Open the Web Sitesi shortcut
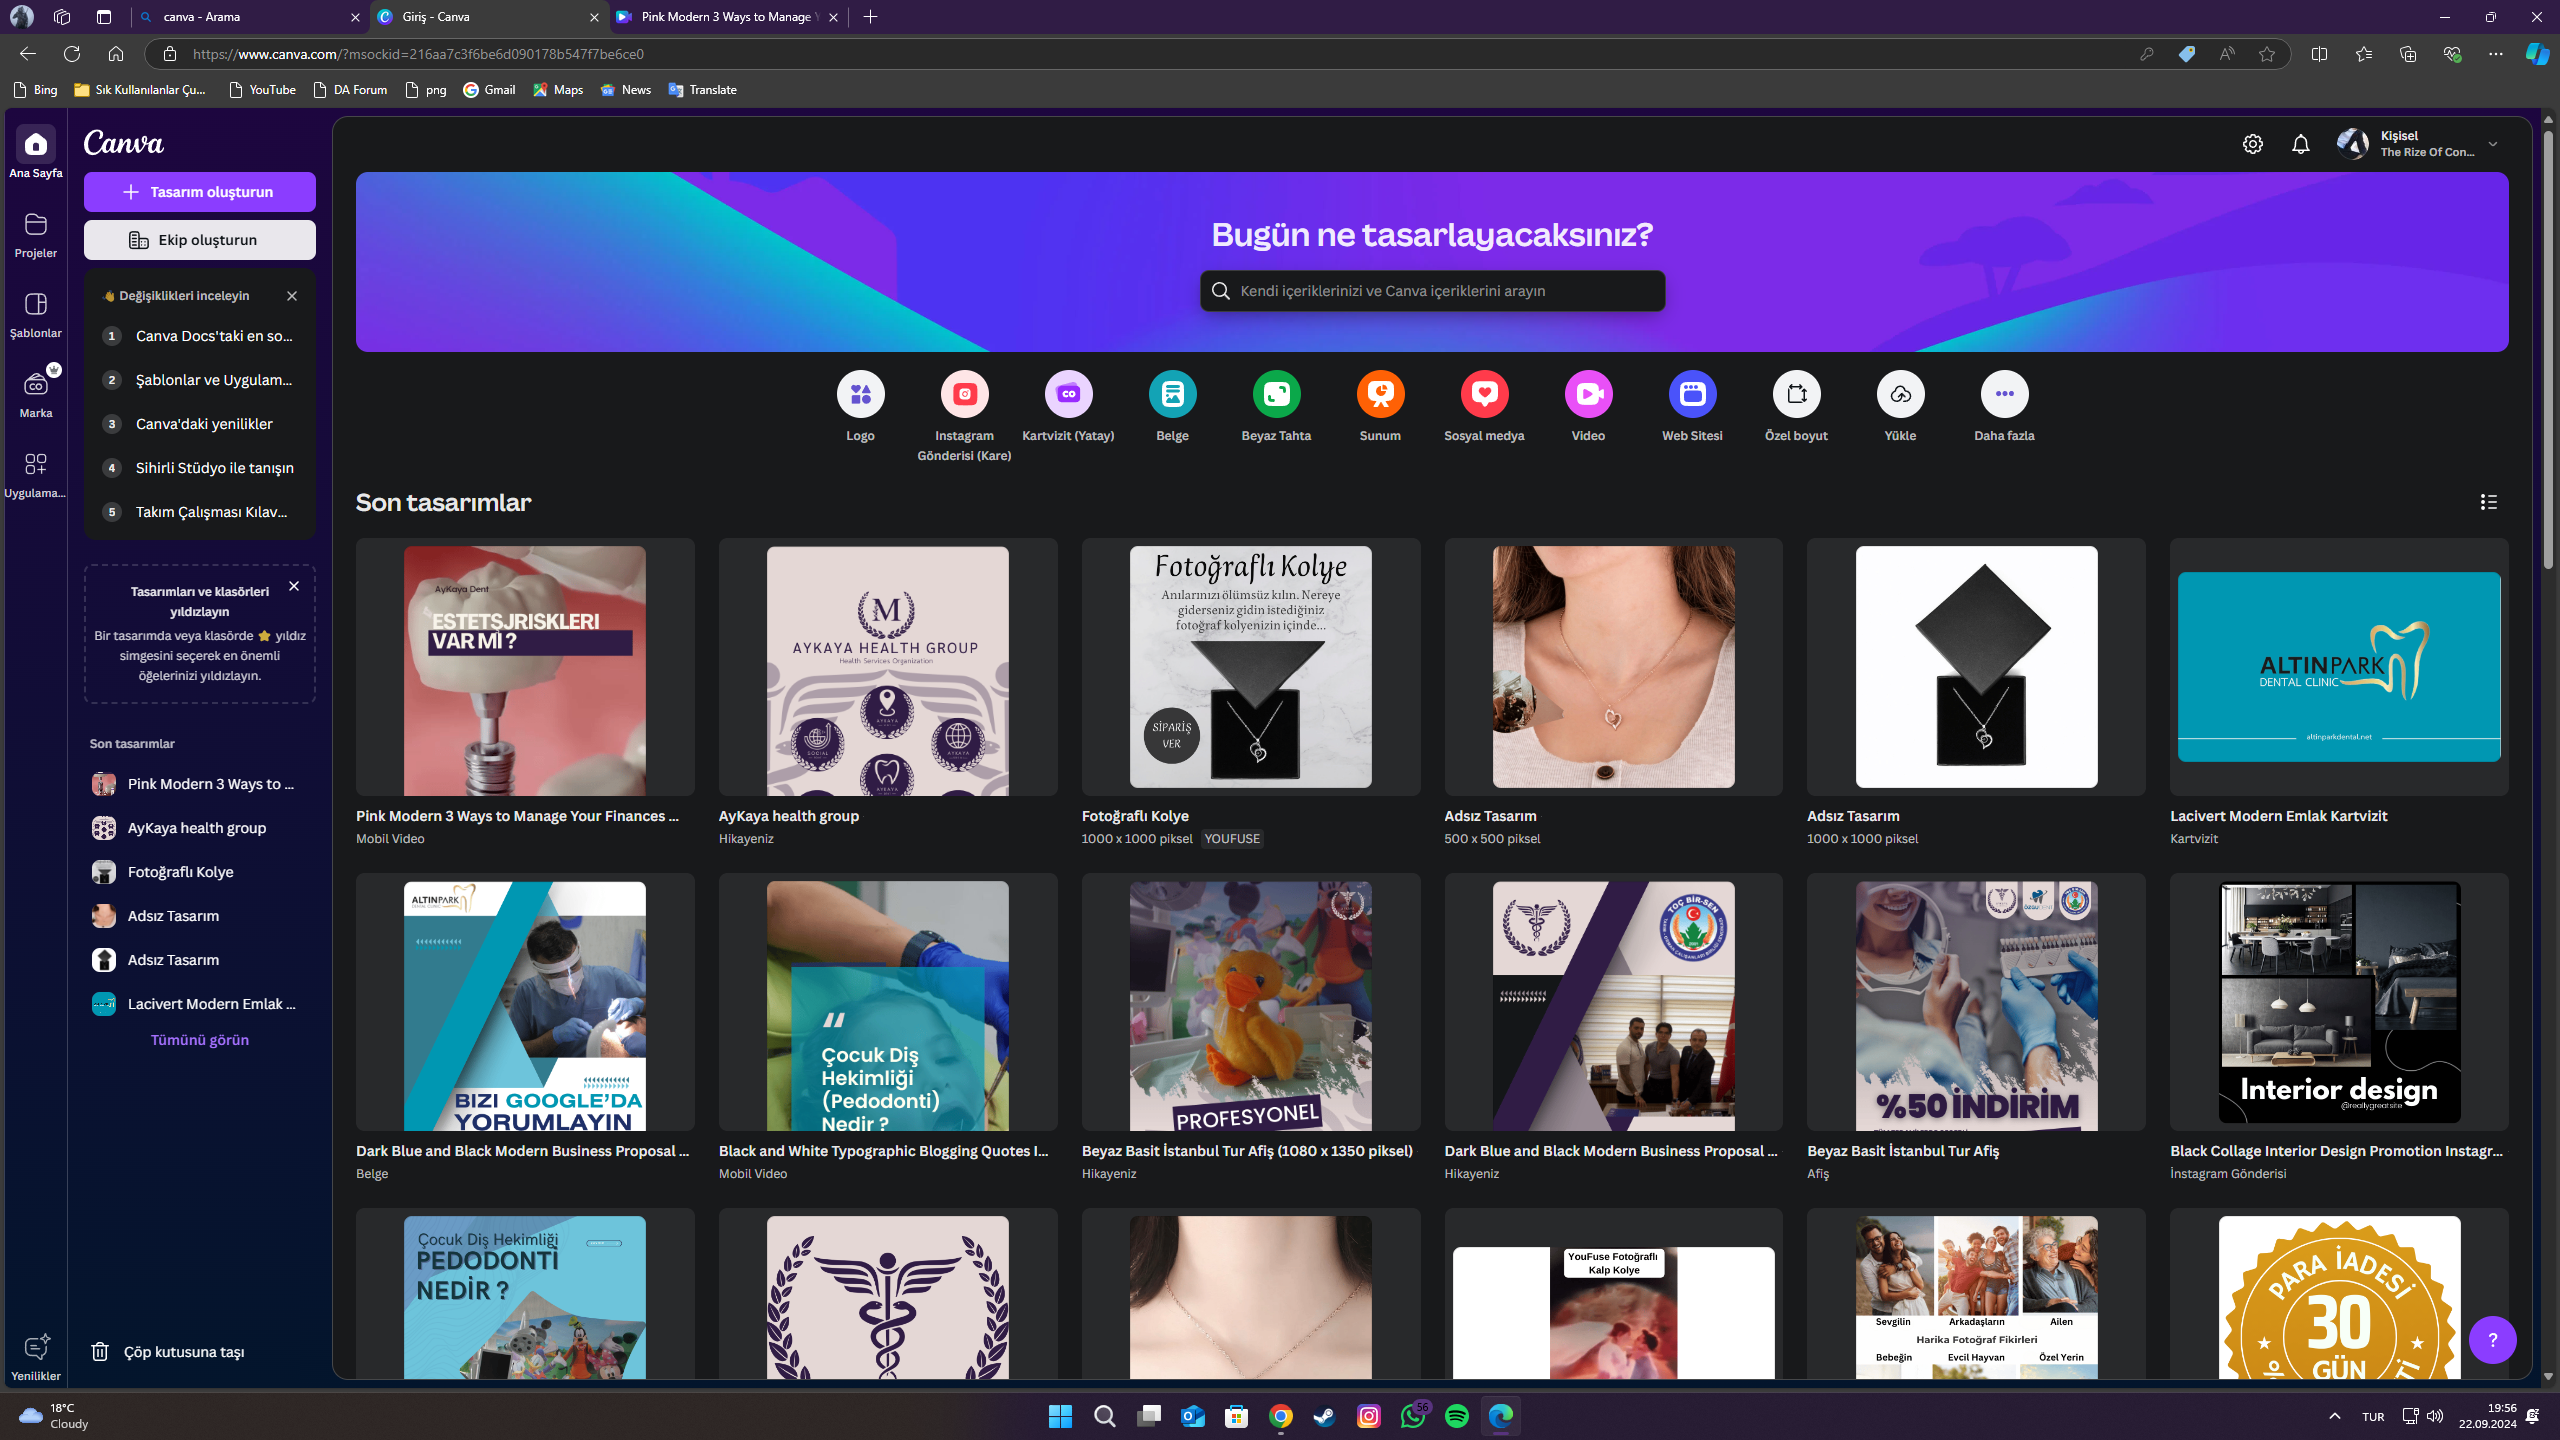Viewport: 2560px width, 1440px height. [x=1692, y=394]
